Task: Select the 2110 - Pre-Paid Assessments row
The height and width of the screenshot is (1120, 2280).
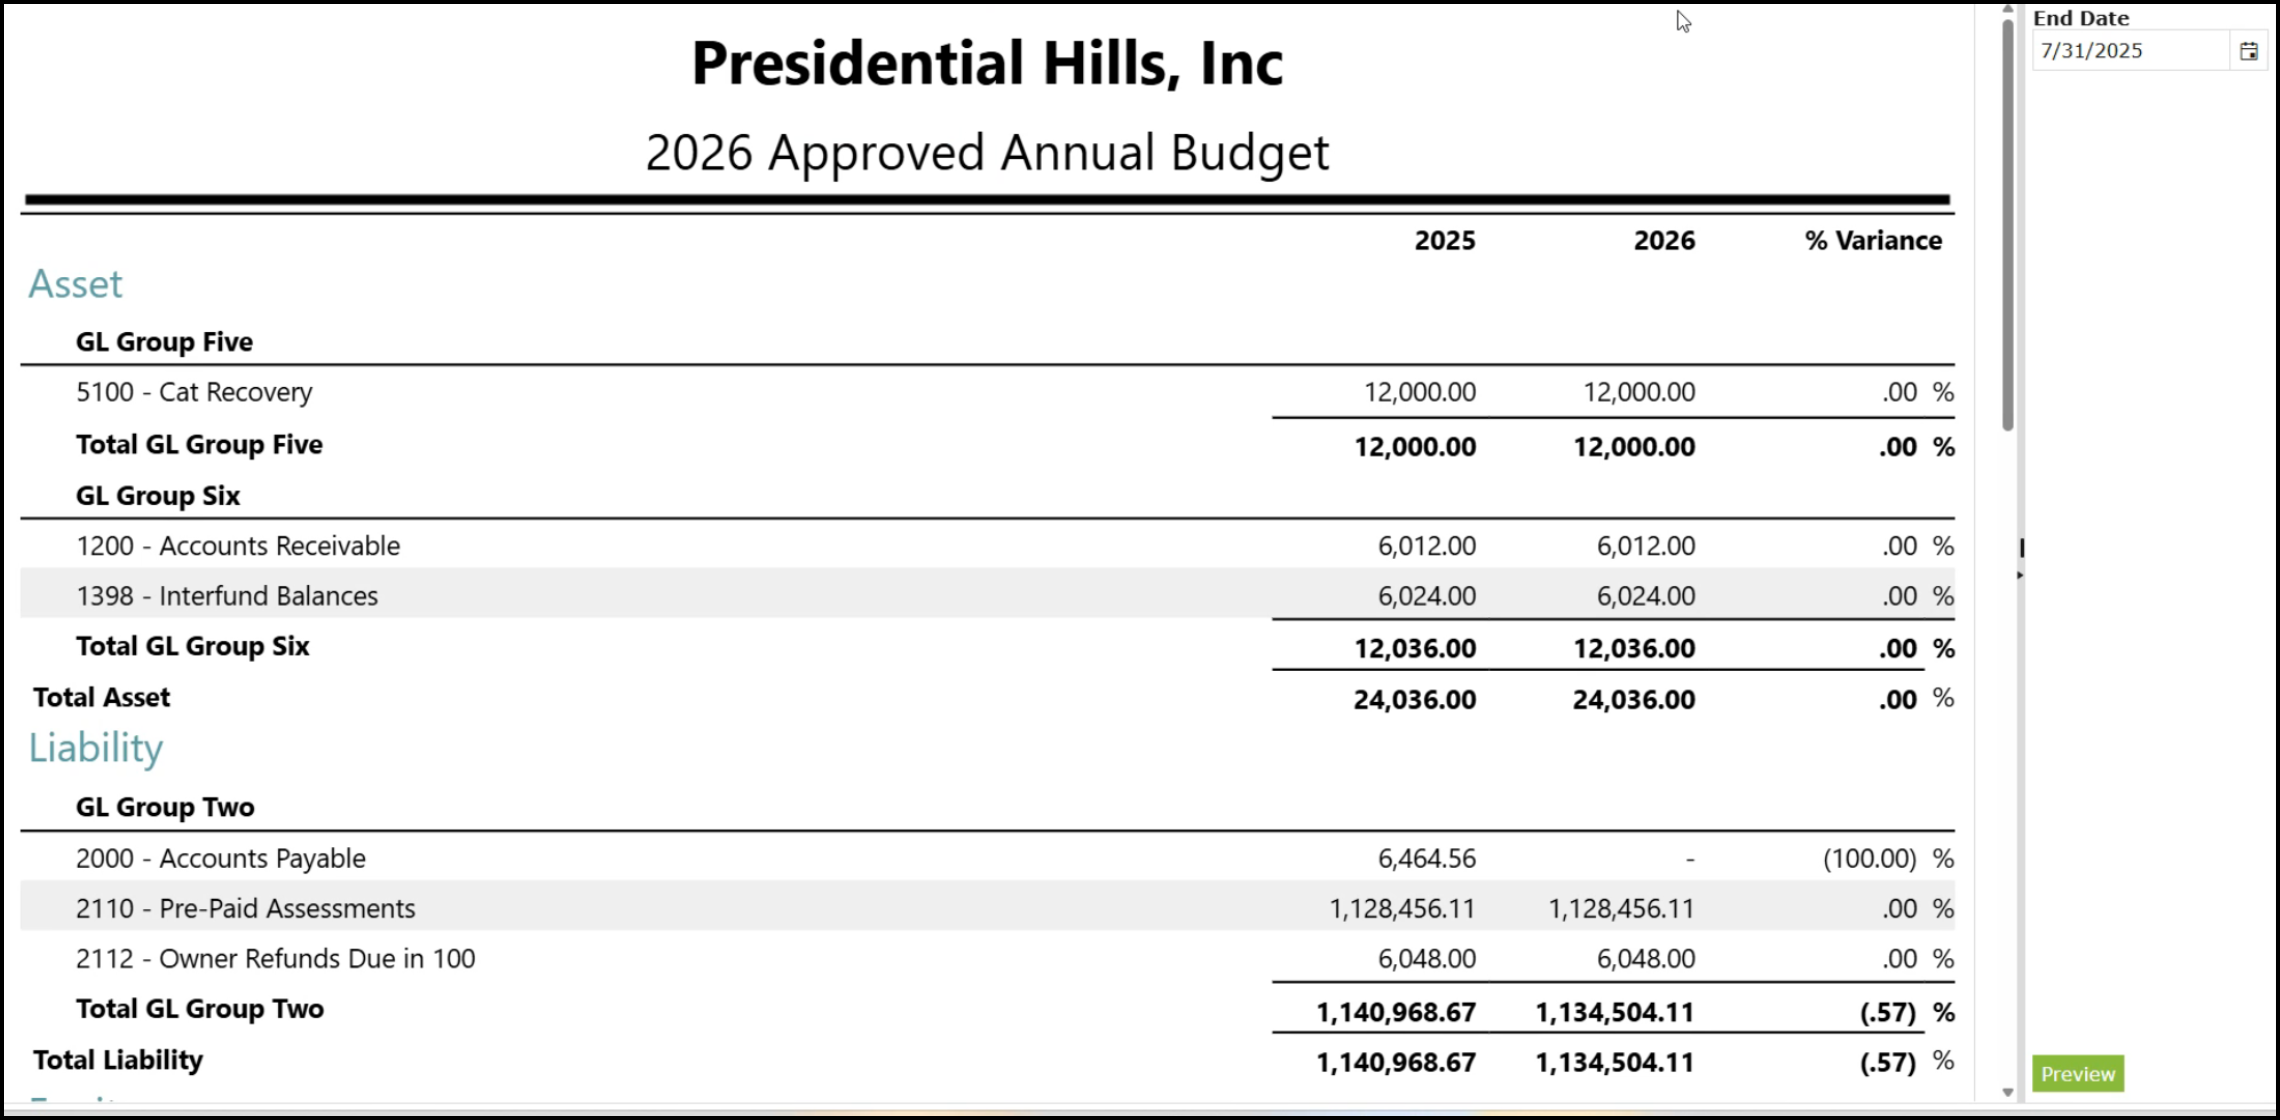Action: click(x=987, y=907)
